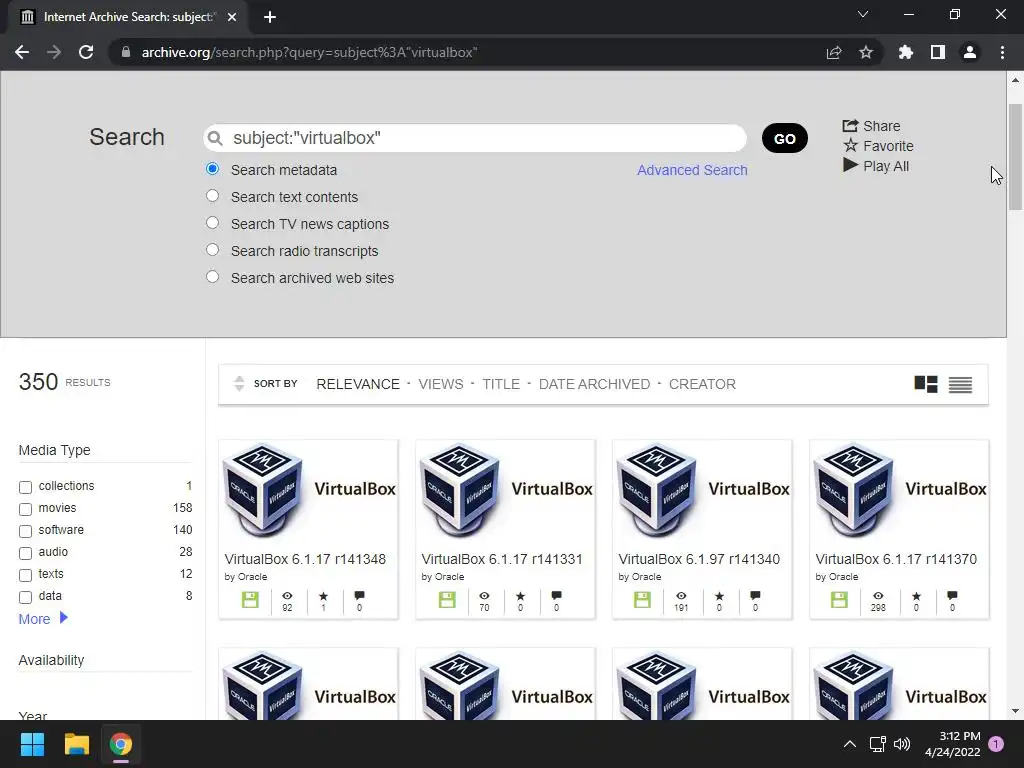
Task: Select Search metadata radio button
Action: tap(212, 169)
